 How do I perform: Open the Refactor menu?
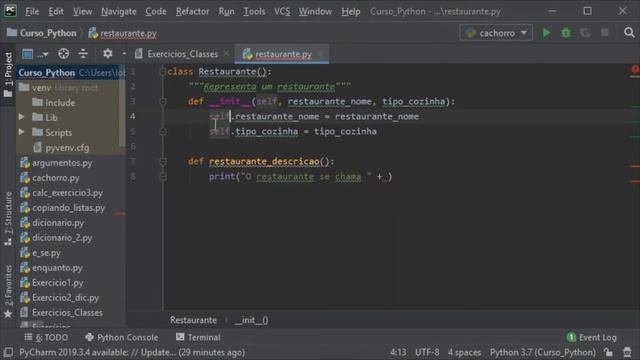[x=192, y=11]
